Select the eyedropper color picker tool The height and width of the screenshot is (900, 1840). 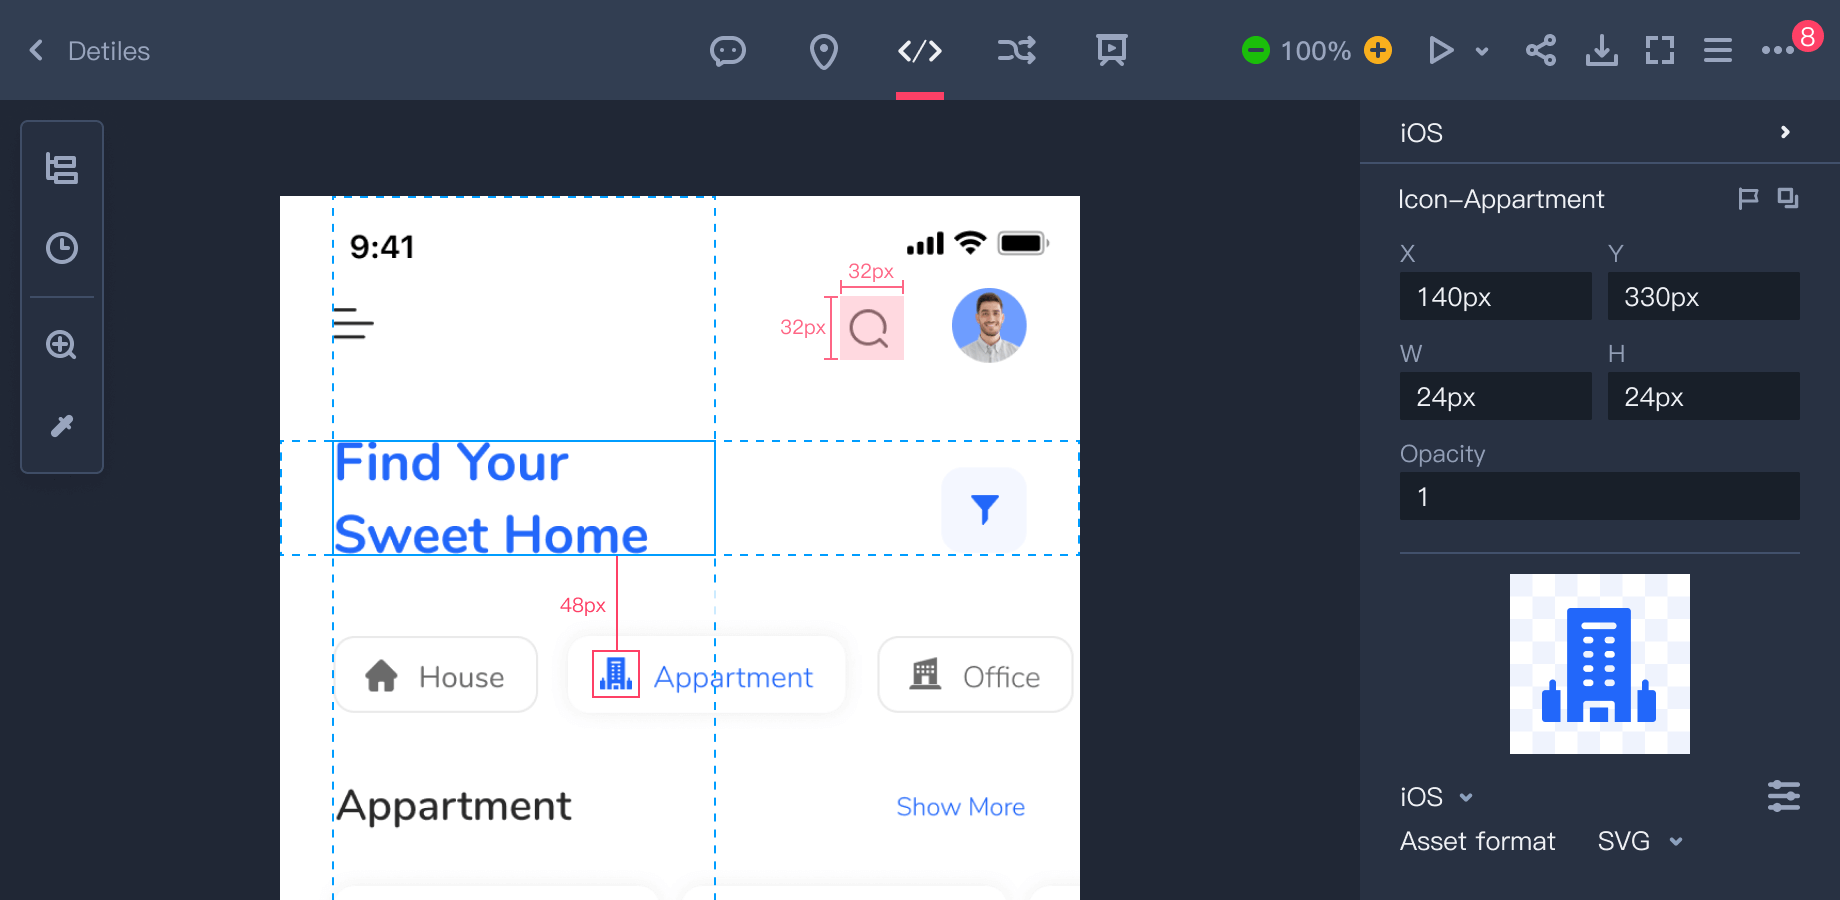pos(62,426)
